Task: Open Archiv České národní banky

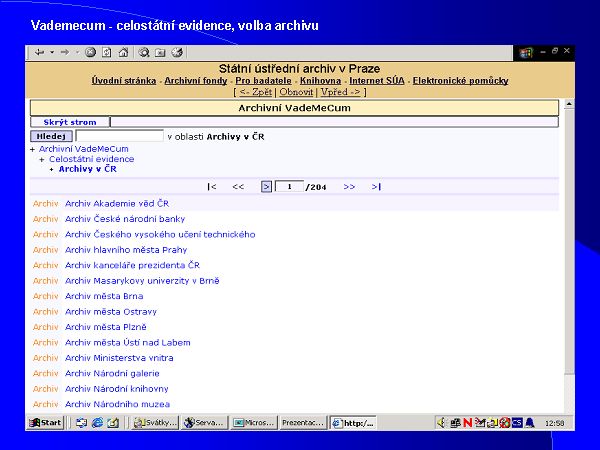Action: tap(125, 219)
